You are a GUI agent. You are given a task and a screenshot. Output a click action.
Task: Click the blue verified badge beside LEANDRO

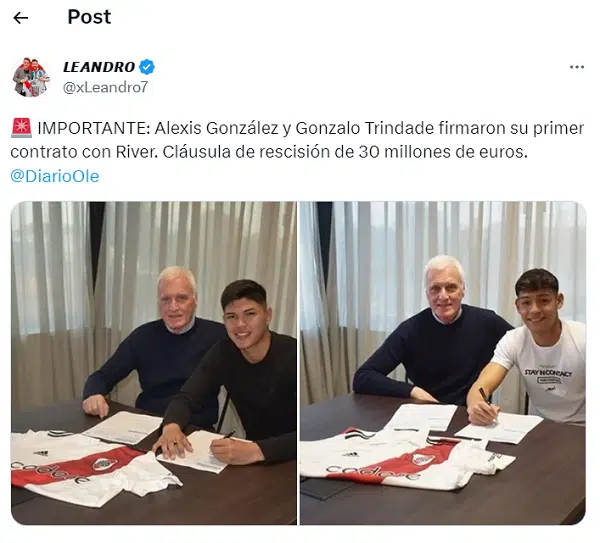(147, 67)
